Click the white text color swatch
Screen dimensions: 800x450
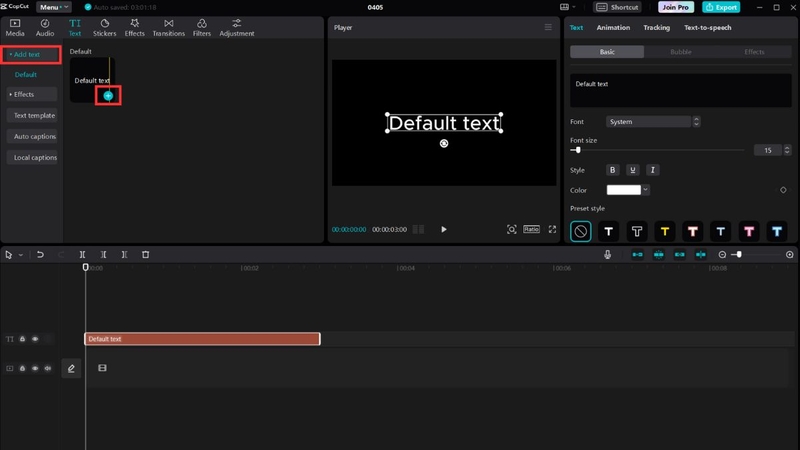point(623,190)
